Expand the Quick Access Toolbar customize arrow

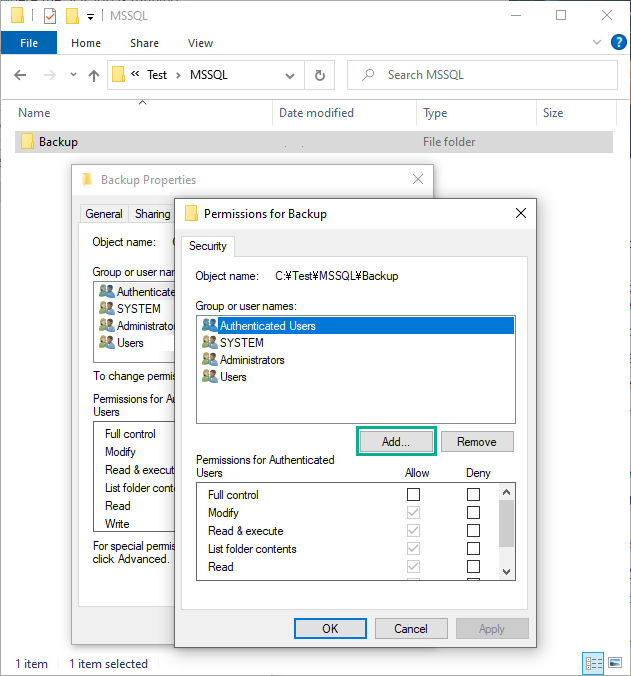click(x=90, y=16)
